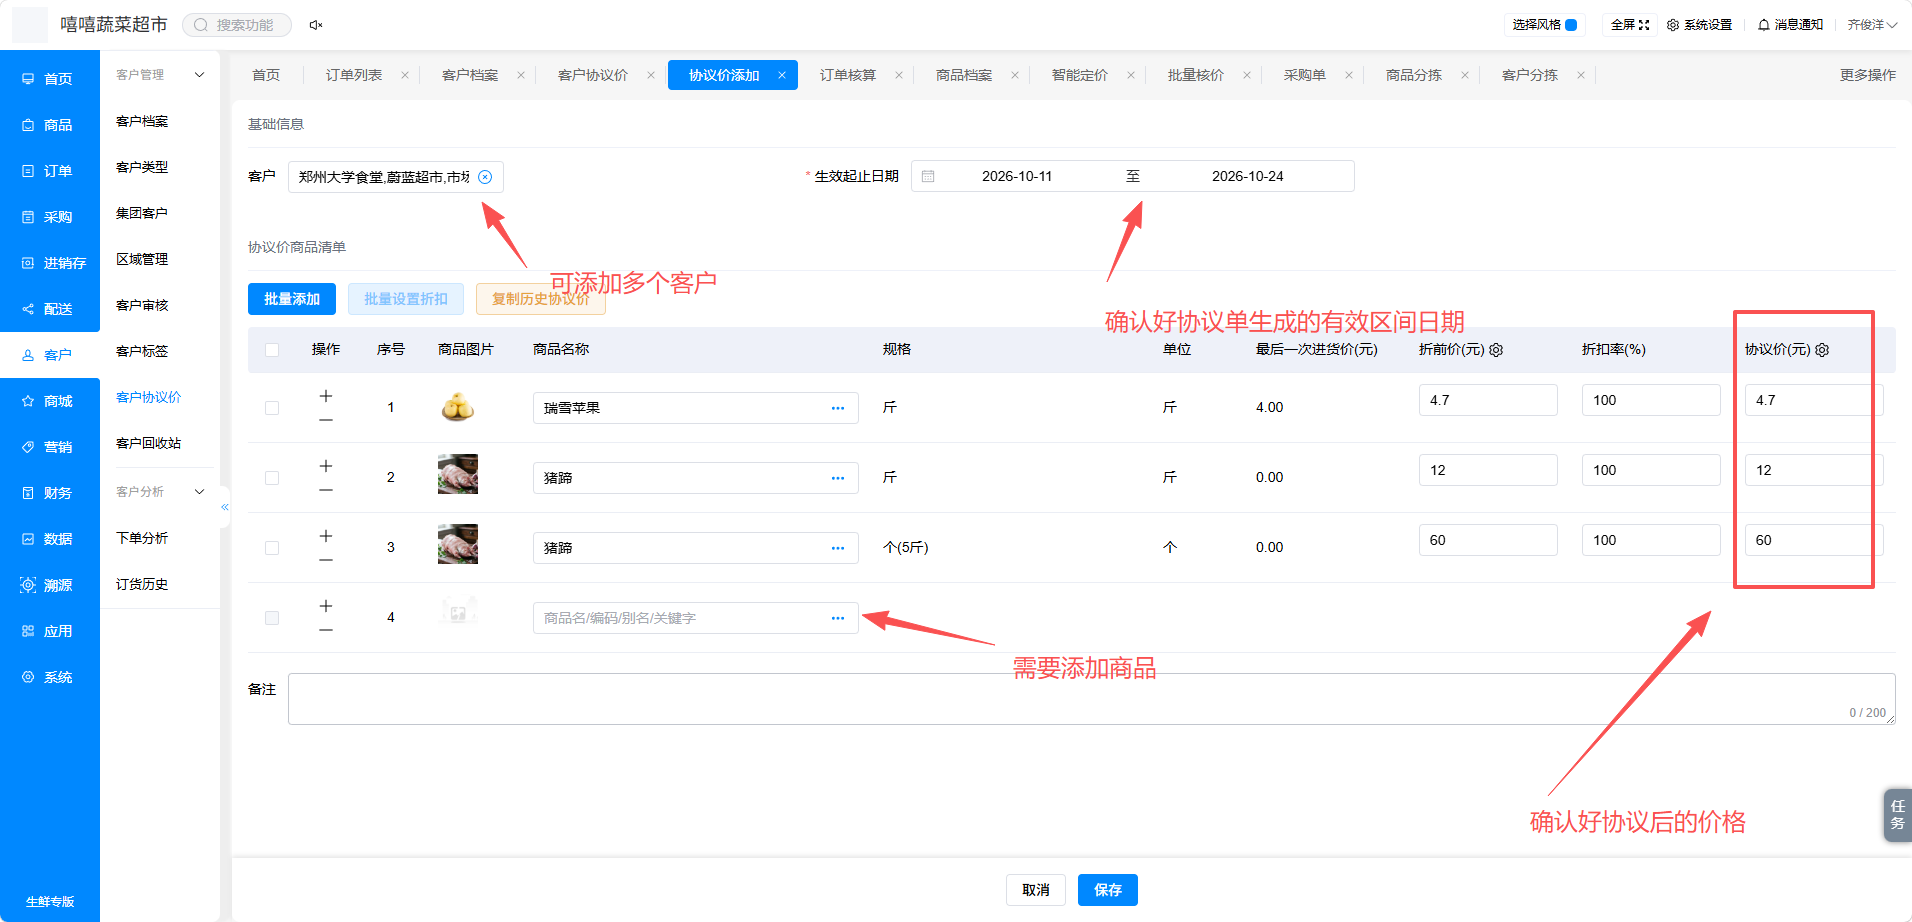Open 消息通知 bell notifications
Viewport: 1912px width, 922px height.
pos(1790,25)
